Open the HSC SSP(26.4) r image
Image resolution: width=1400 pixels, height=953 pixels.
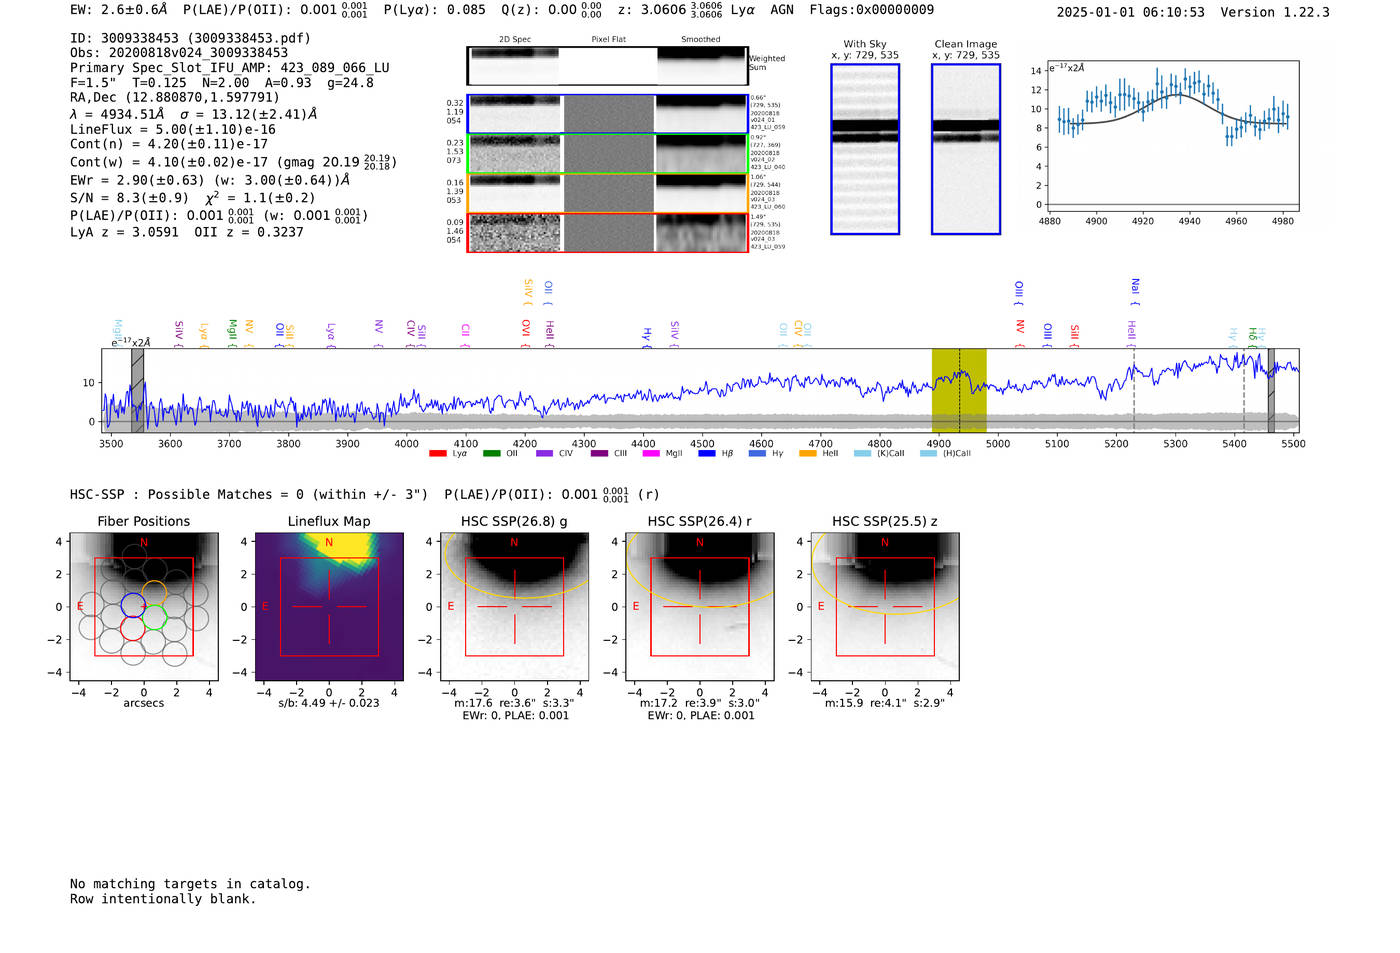(x=700, y=607)
